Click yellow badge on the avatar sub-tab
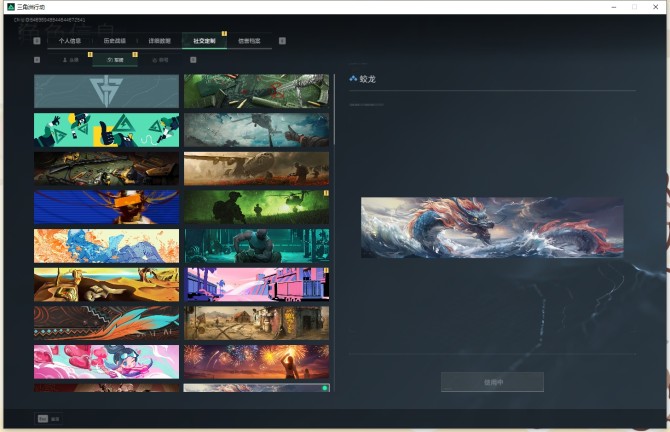670x432 pixels. click(90, 54)
